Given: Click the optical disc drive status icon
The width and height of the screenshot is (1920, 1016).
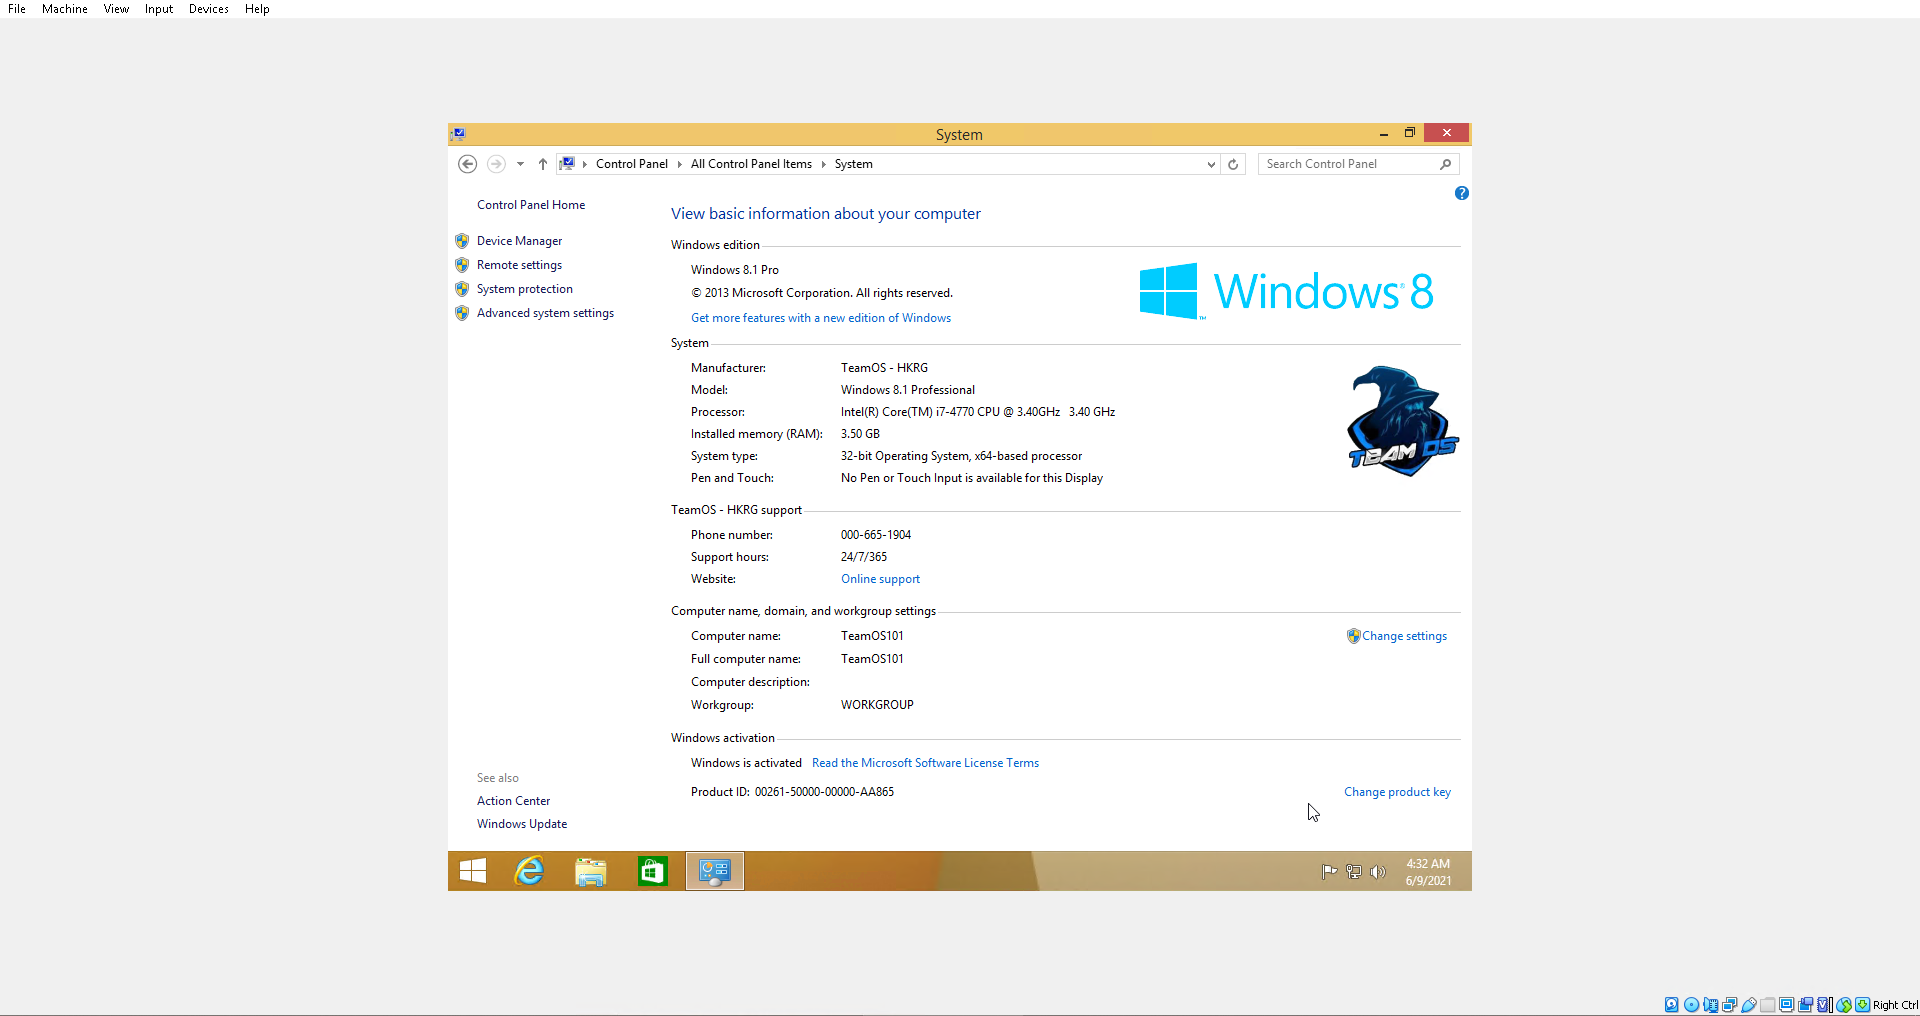Looking at the screenshot, I should 1691,1005.
